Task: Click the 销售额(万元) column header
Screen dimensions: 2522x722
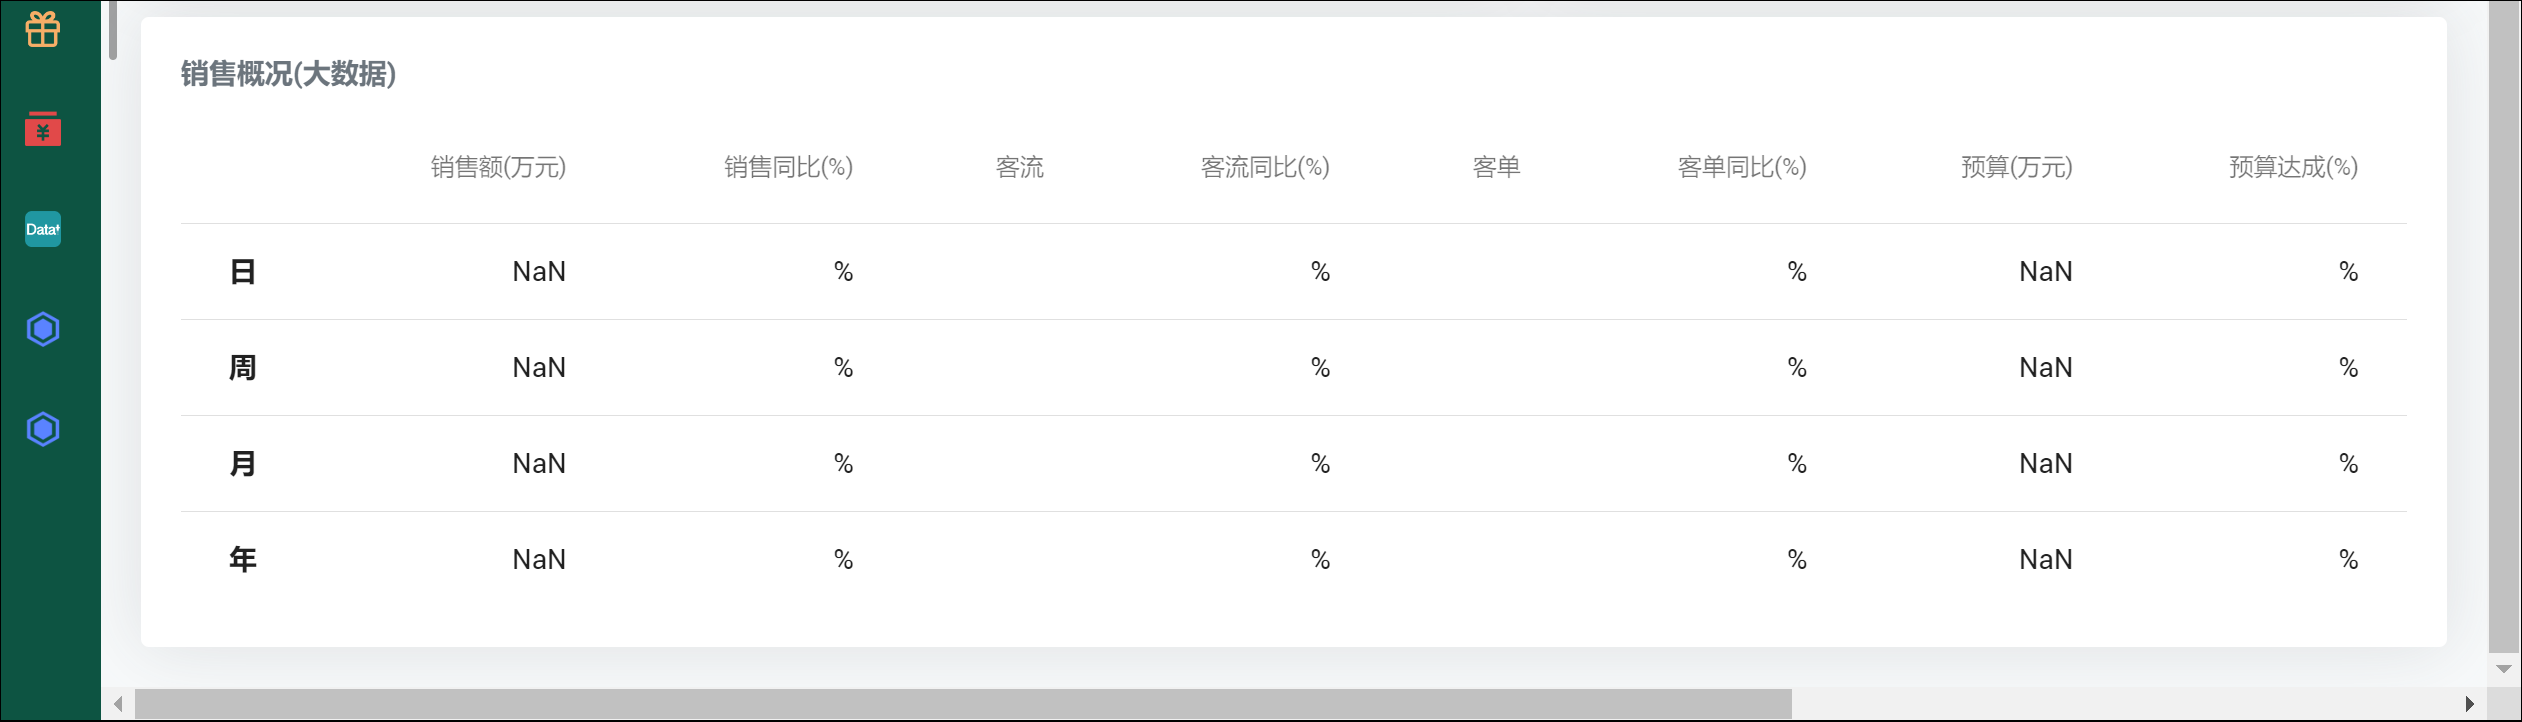Action: coord(498,167)
